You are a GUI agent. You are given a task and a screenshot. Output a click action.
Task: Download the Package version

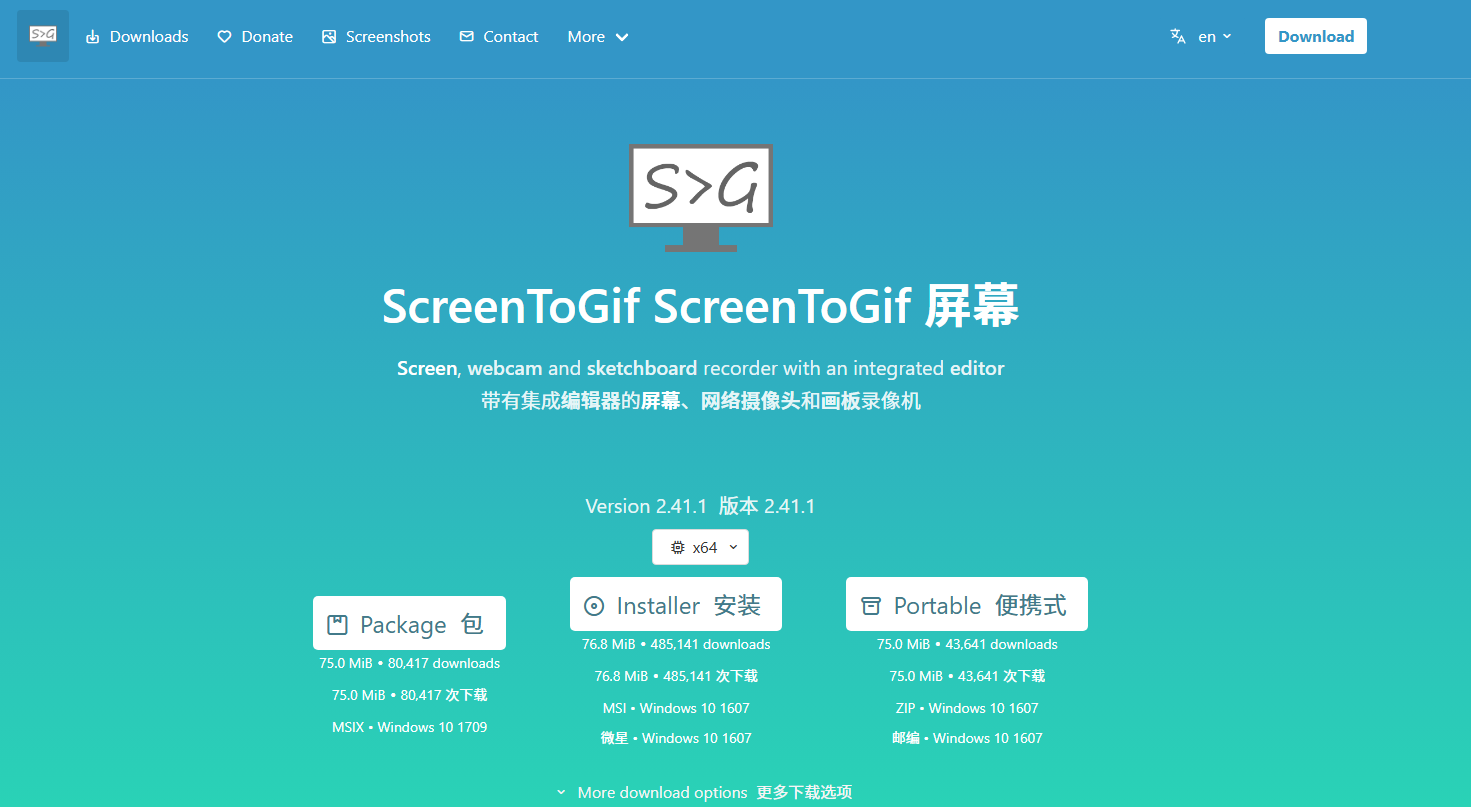coord(409,624)
